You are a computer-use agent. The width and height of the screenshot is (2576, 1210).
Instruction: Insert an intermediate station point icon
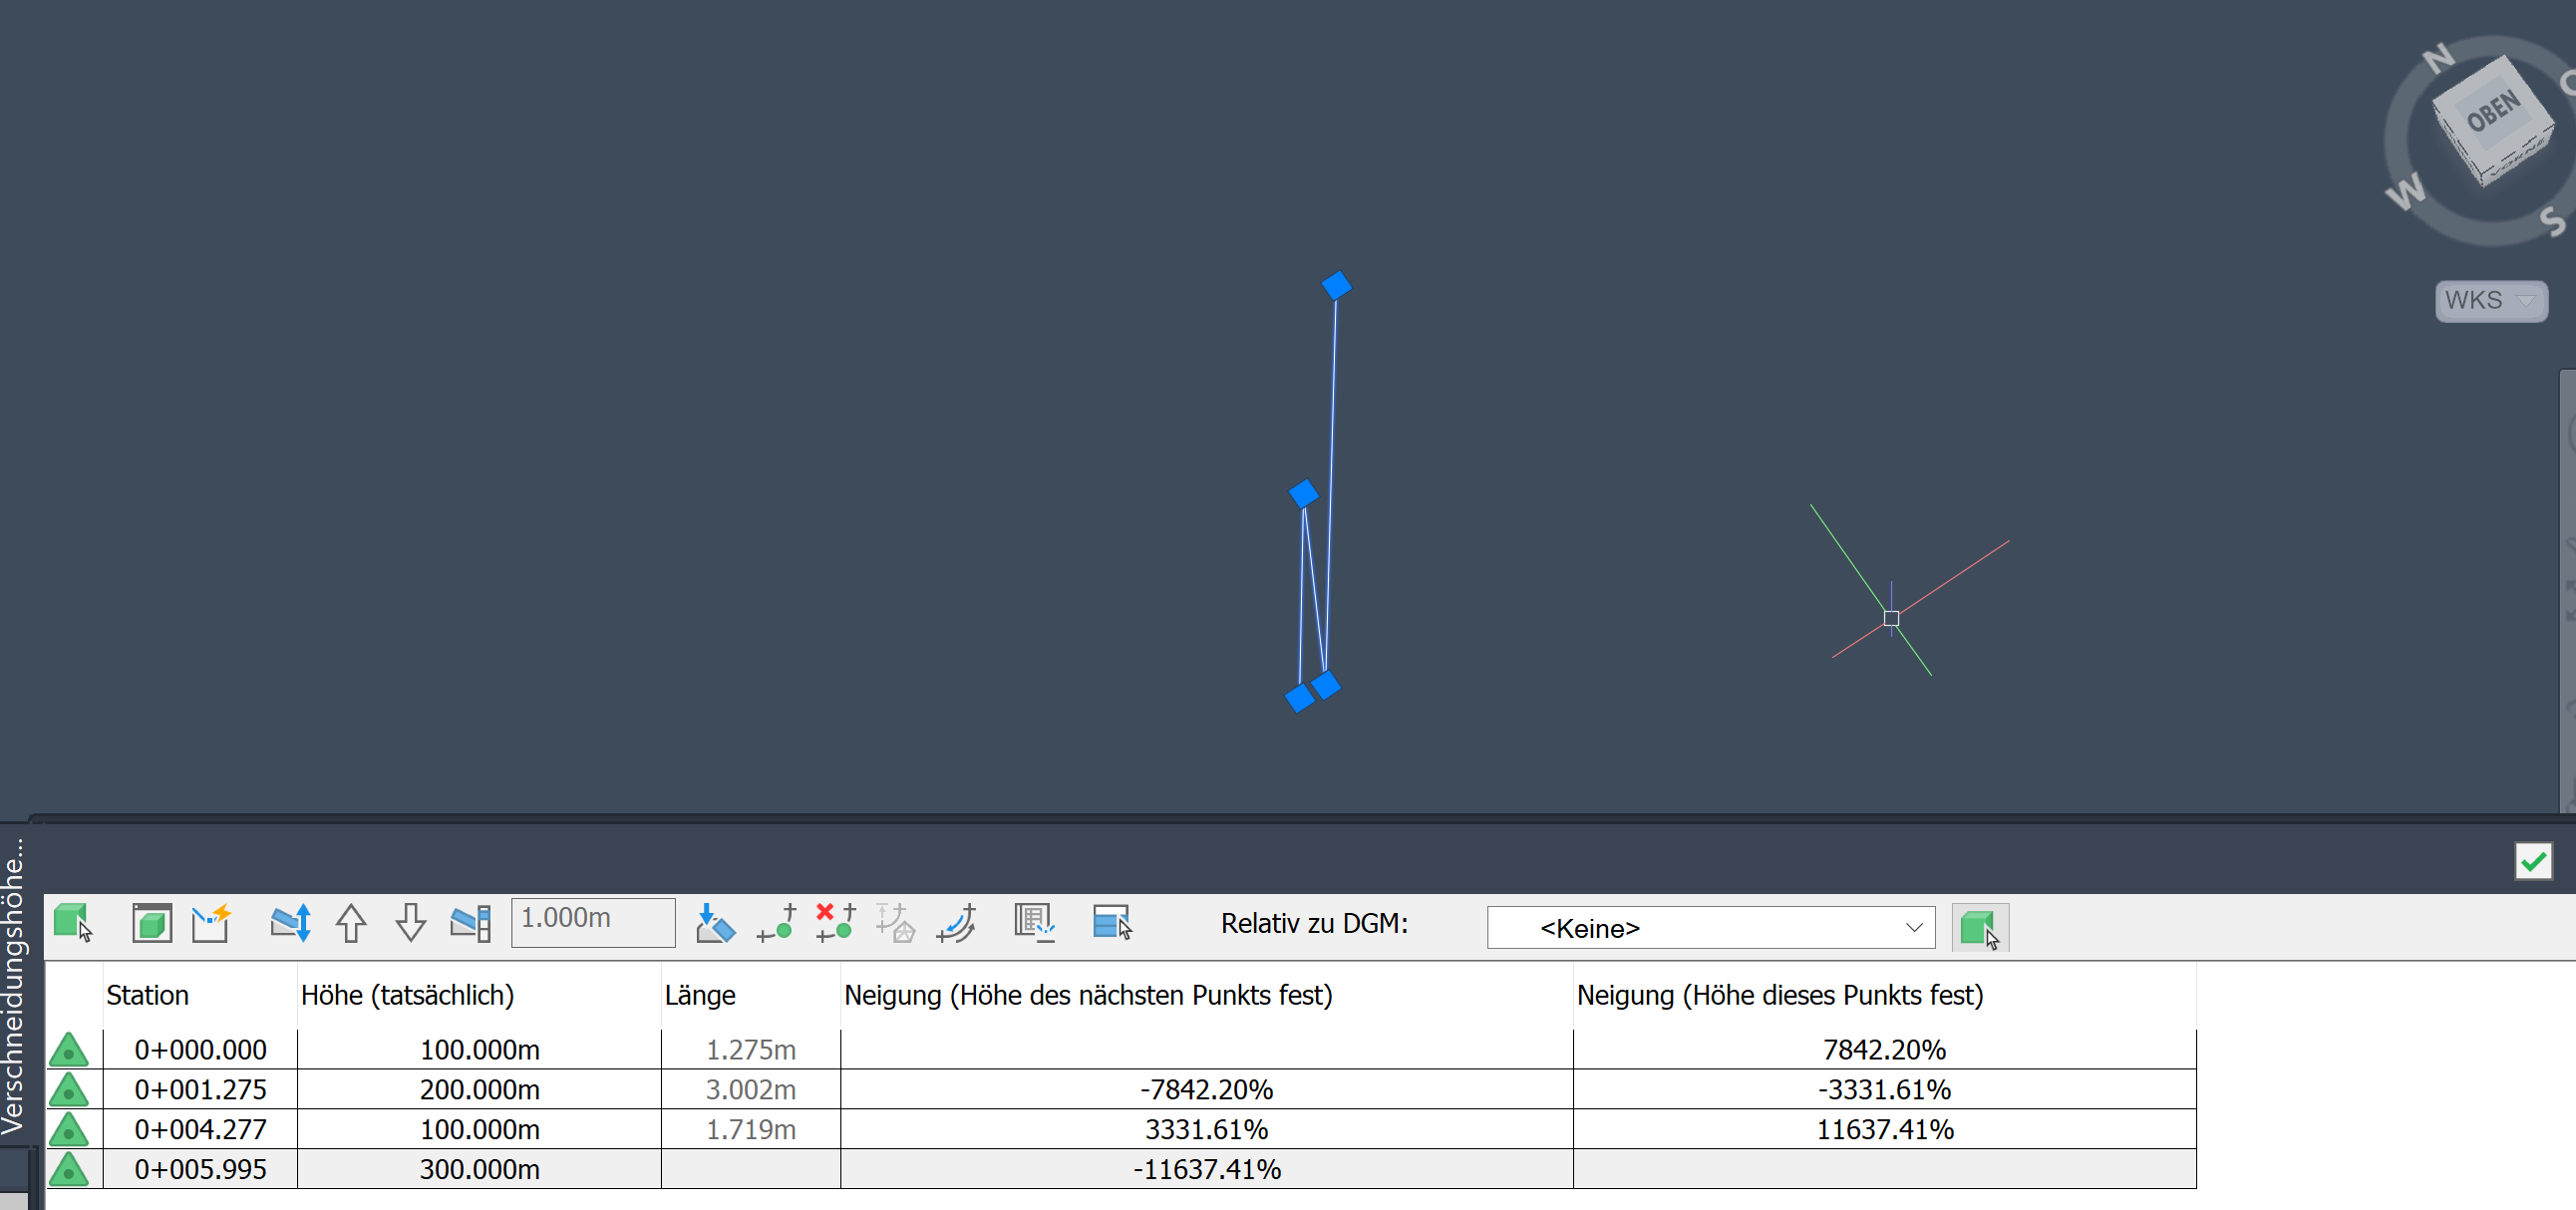(779, 922)
